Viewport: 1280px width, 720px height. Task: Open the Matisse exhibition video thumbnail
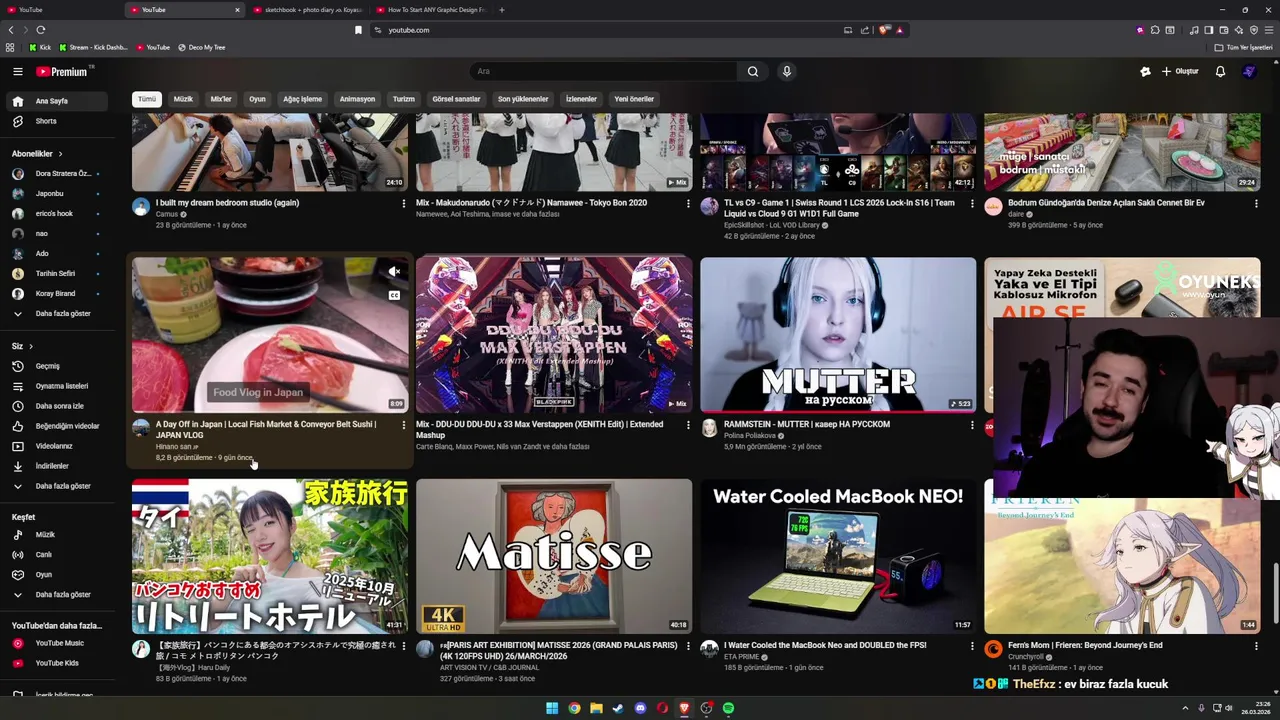[554, 555]
